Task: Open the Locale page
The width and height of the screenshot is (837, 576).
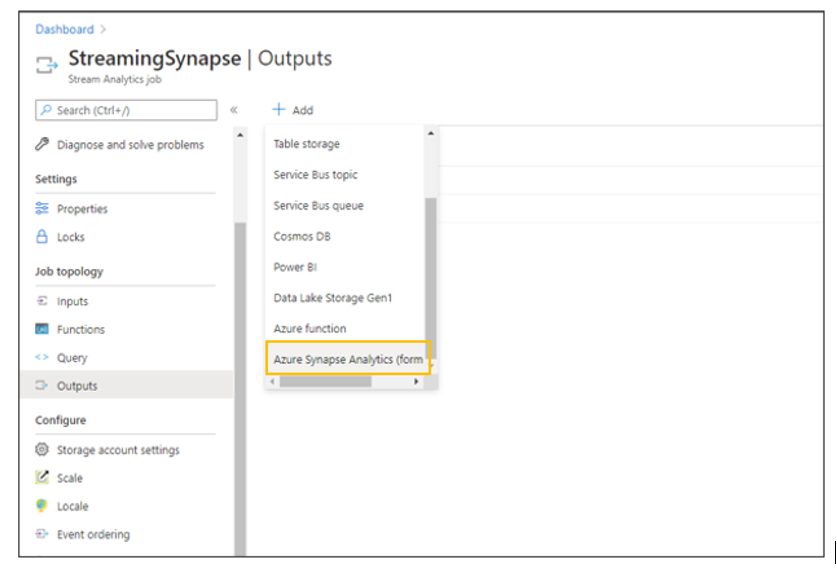Action: coord(73,507)
